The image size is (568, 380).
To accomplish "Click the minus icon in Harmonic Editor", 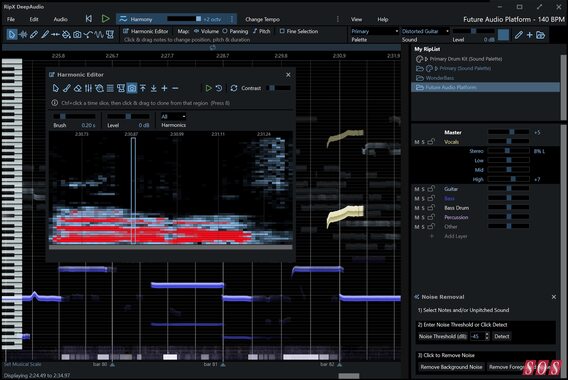I will pos(175,88).
